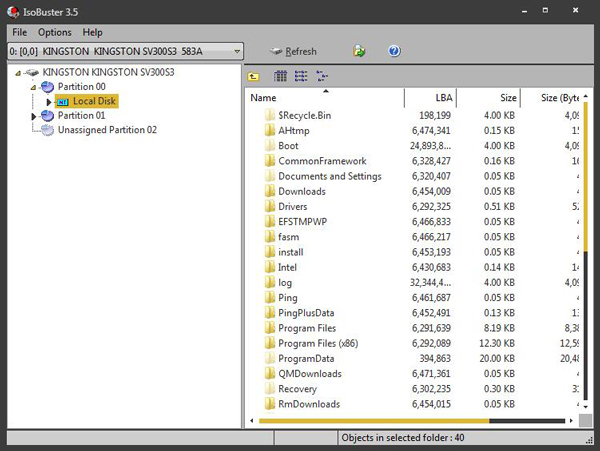Click the hard drive icon beside KINGSTON
600x451 pixels.
click(x=32, y=72)
